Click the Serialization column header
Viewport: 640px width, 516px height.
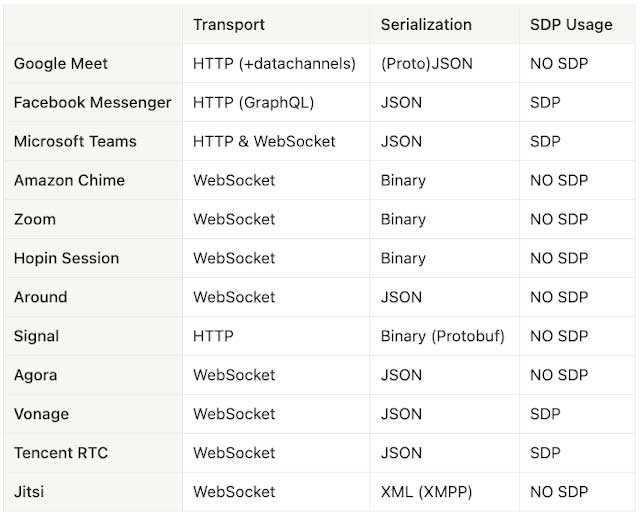pyautogui.click(x=426, y=25)
